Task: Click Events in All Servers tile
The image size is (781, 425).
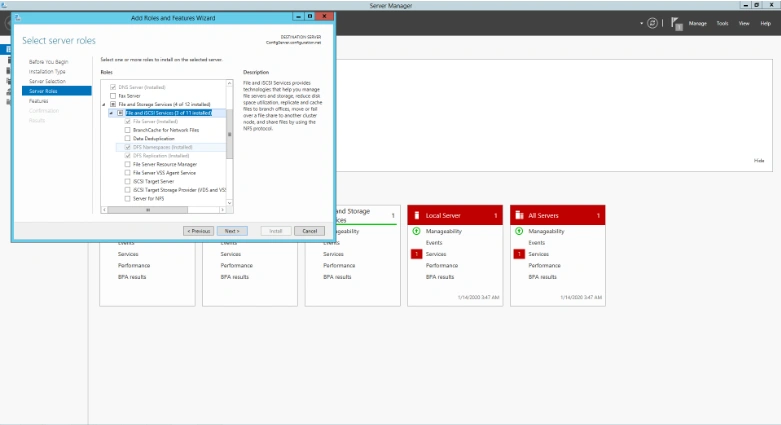Action: point(536,243)
